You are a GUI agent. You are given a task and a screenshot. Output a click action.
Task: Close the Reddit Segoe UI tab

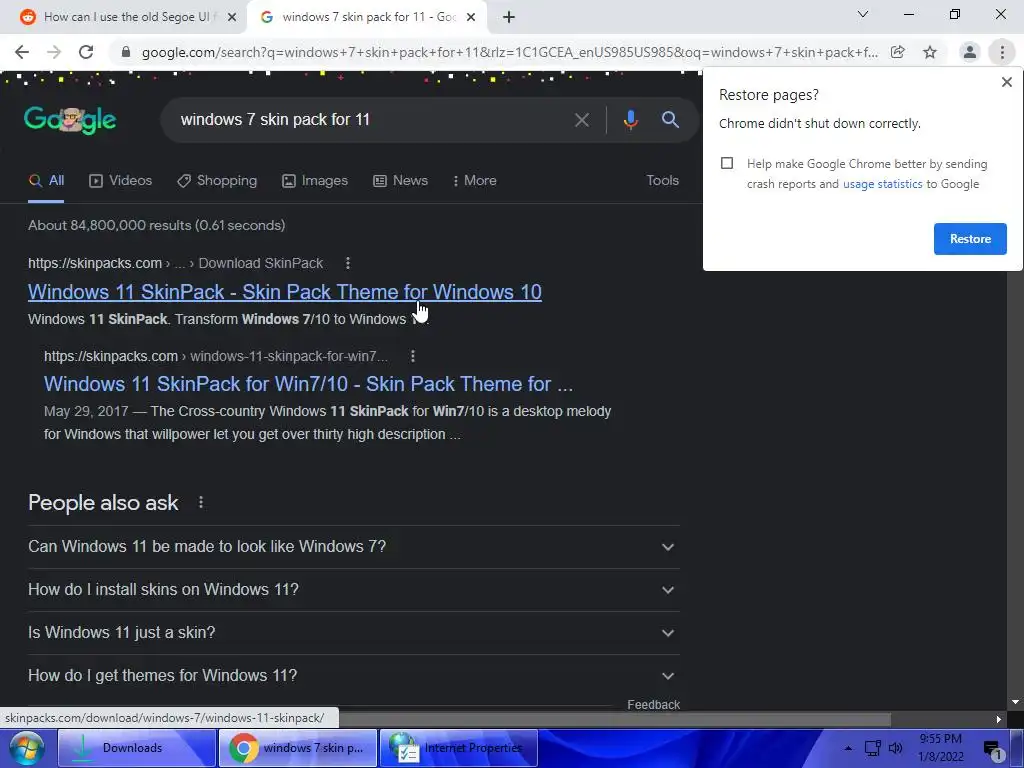click(232, 17)
